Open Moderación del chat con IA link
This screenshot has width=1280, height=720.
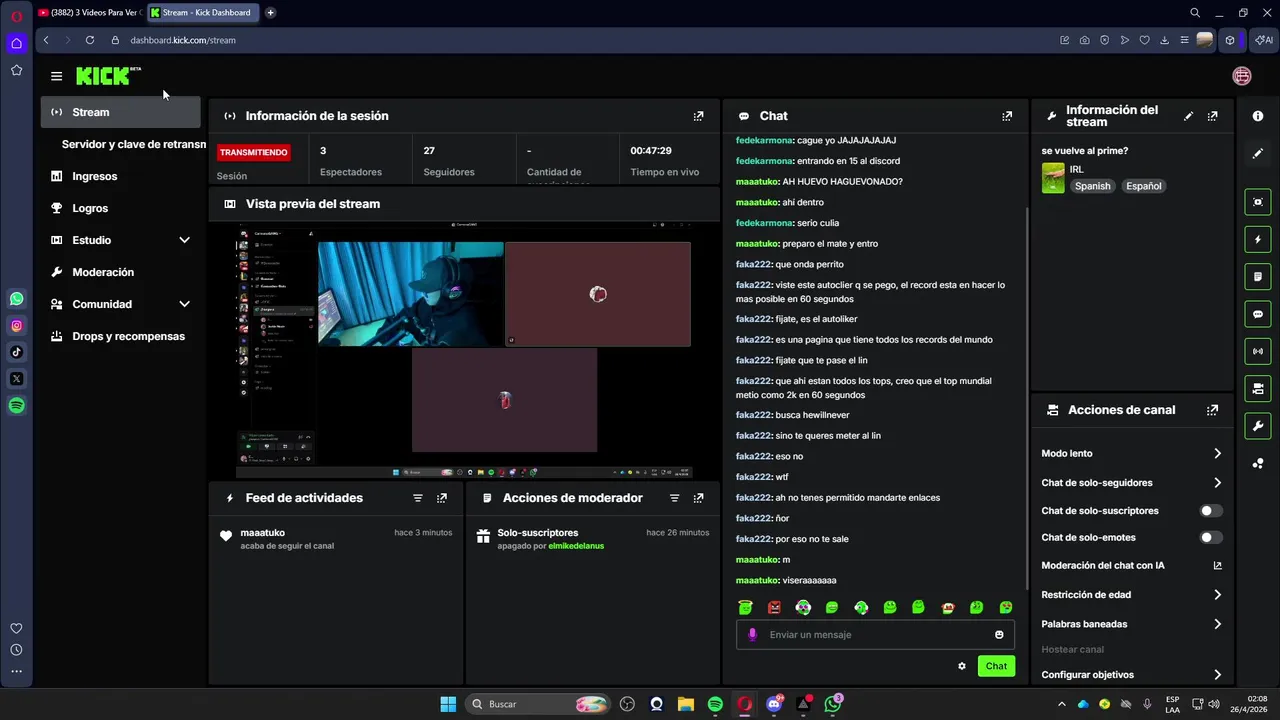tap(1132, 566)
